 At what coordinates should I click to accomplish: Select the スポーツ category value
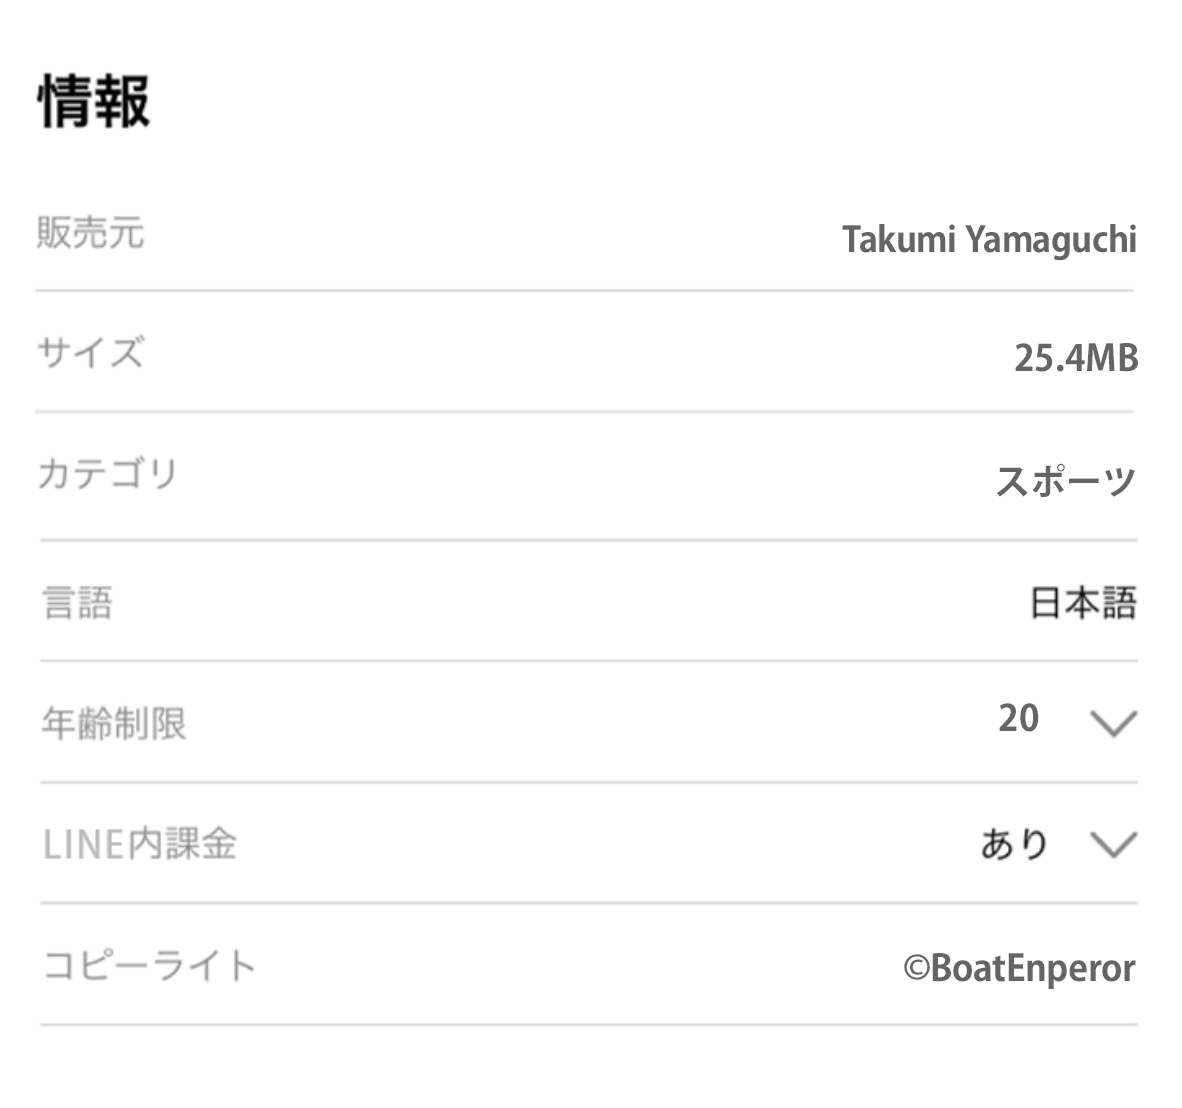1066,481
